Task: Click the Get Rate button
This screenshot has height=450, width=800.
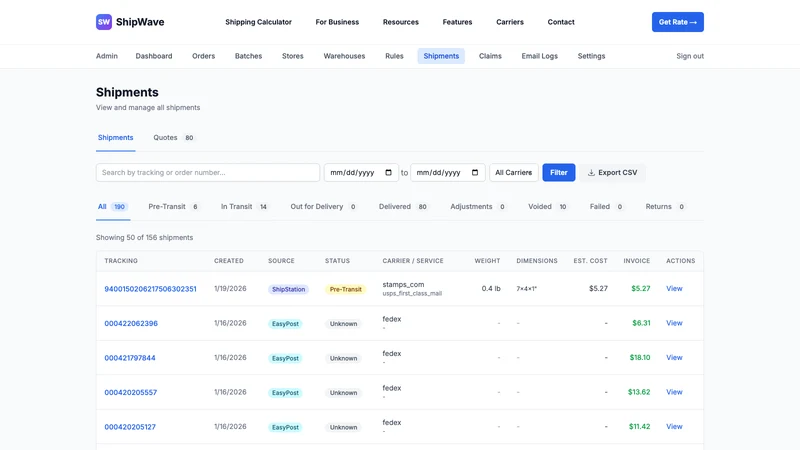Action: pos(678,22)
